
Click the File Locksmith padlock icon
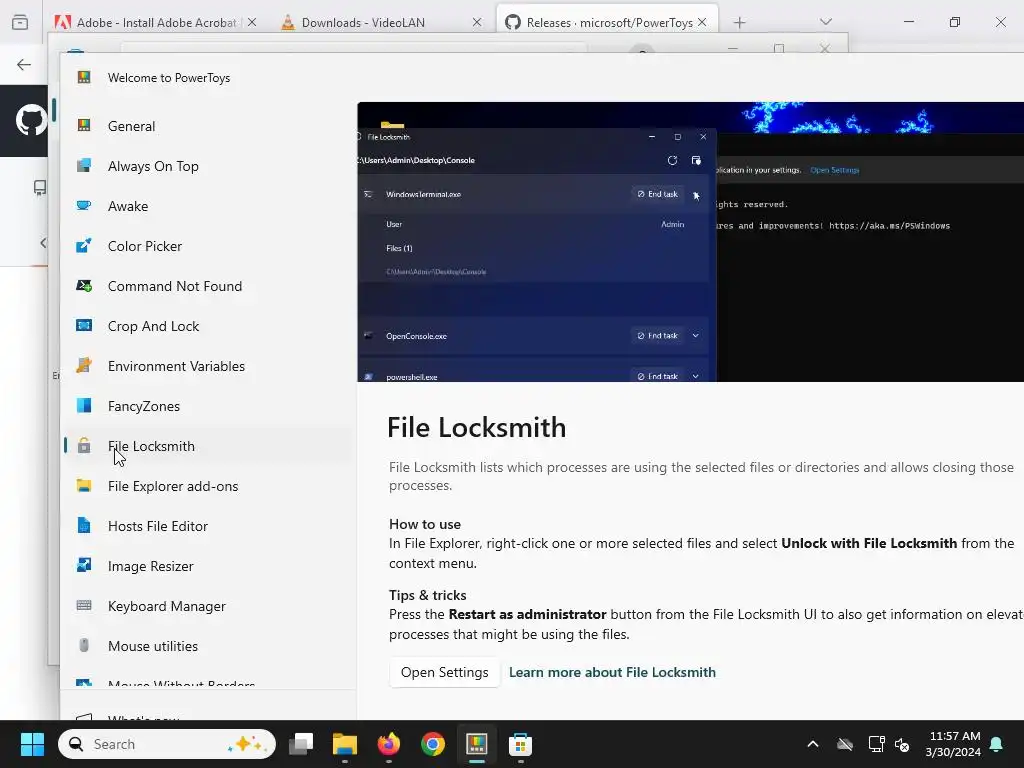pos(84,446)
